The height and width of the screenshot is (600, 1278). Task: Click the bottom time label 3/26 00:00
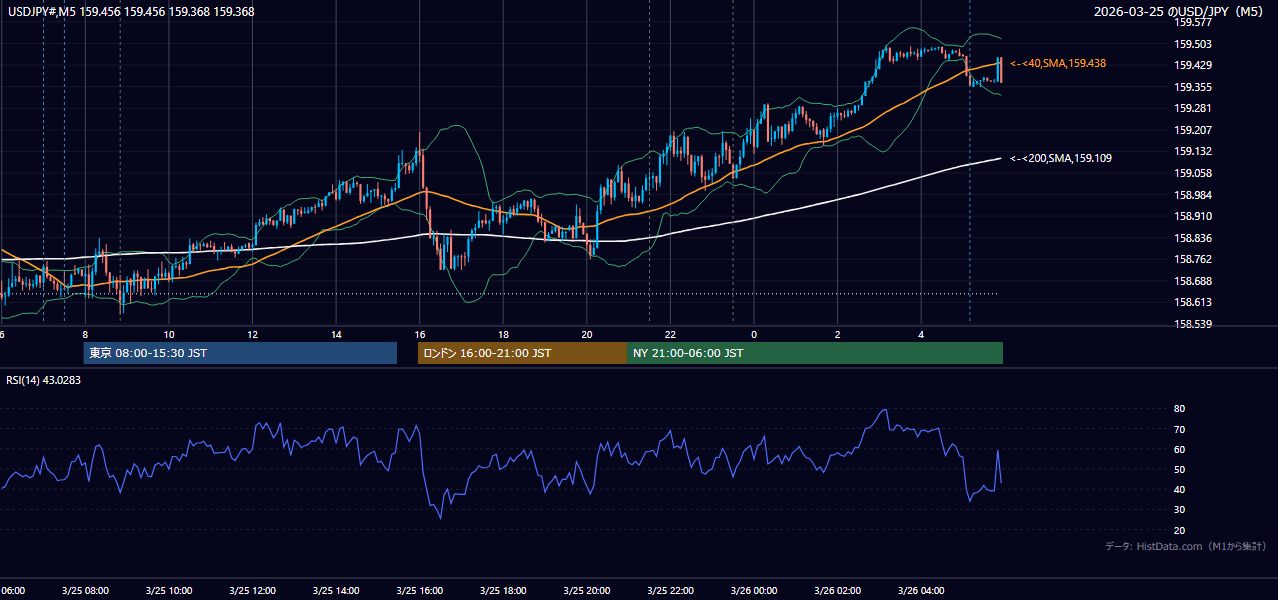coord(754,591)
